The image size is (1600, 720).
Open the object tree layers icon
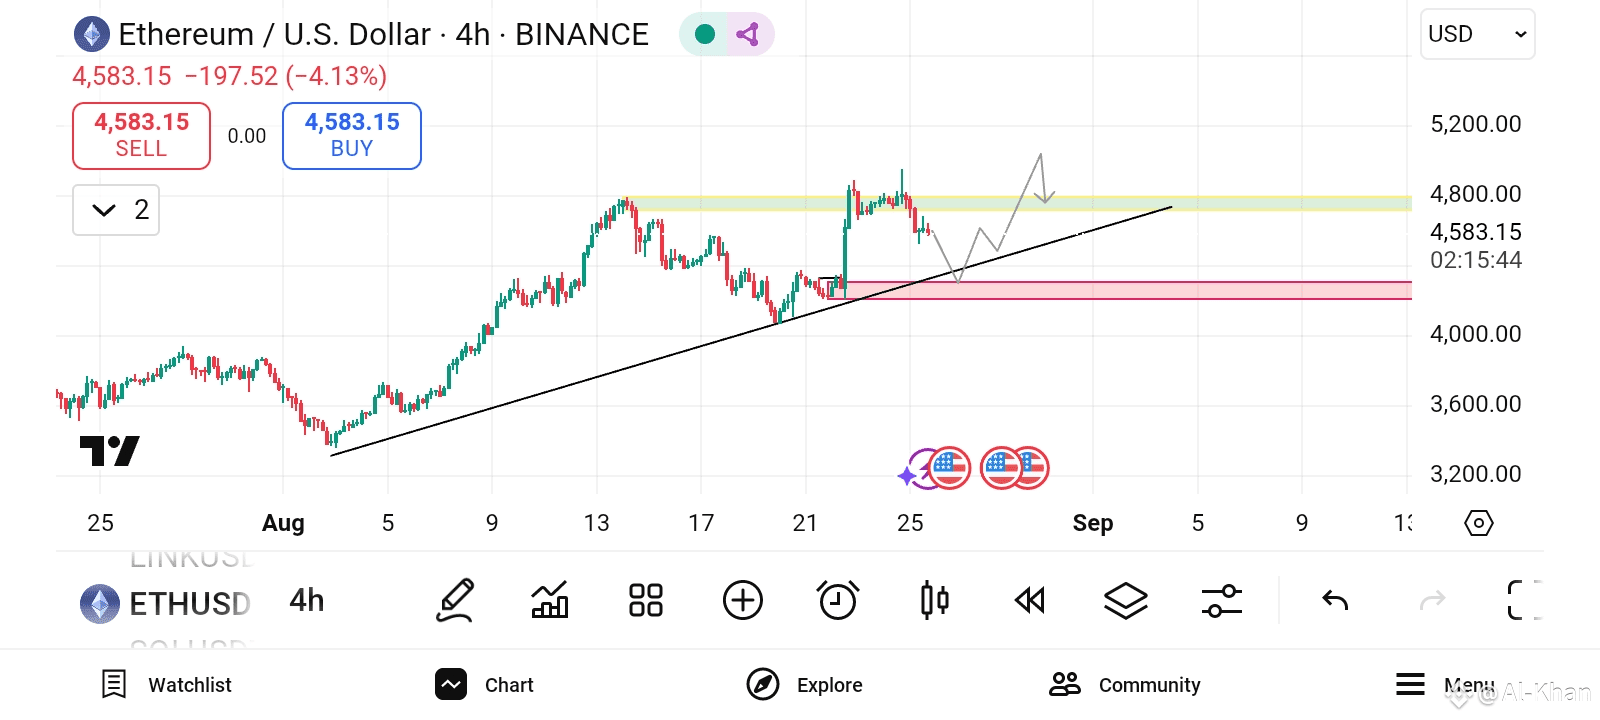[x=1125, y=601]
